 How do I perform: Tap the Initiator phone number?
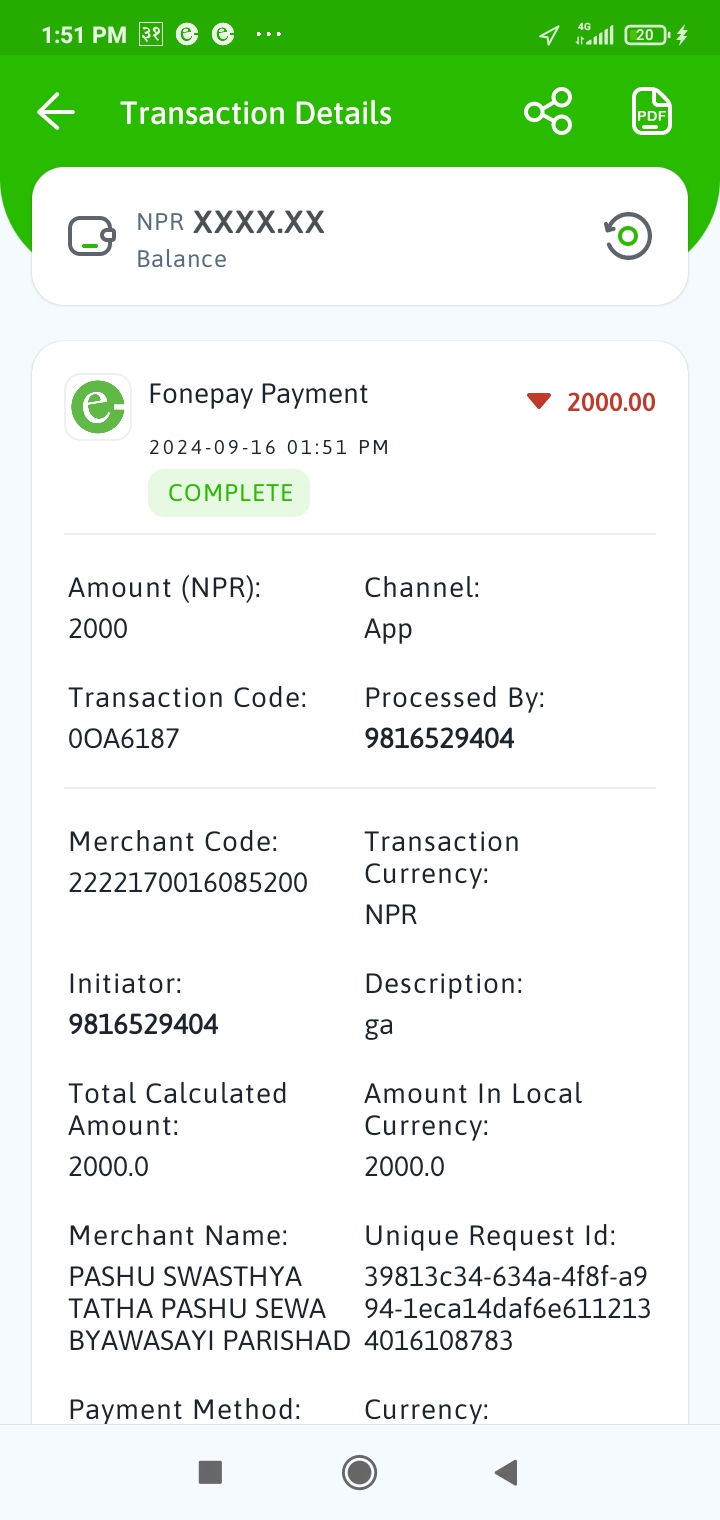[x=143, y=1024]
